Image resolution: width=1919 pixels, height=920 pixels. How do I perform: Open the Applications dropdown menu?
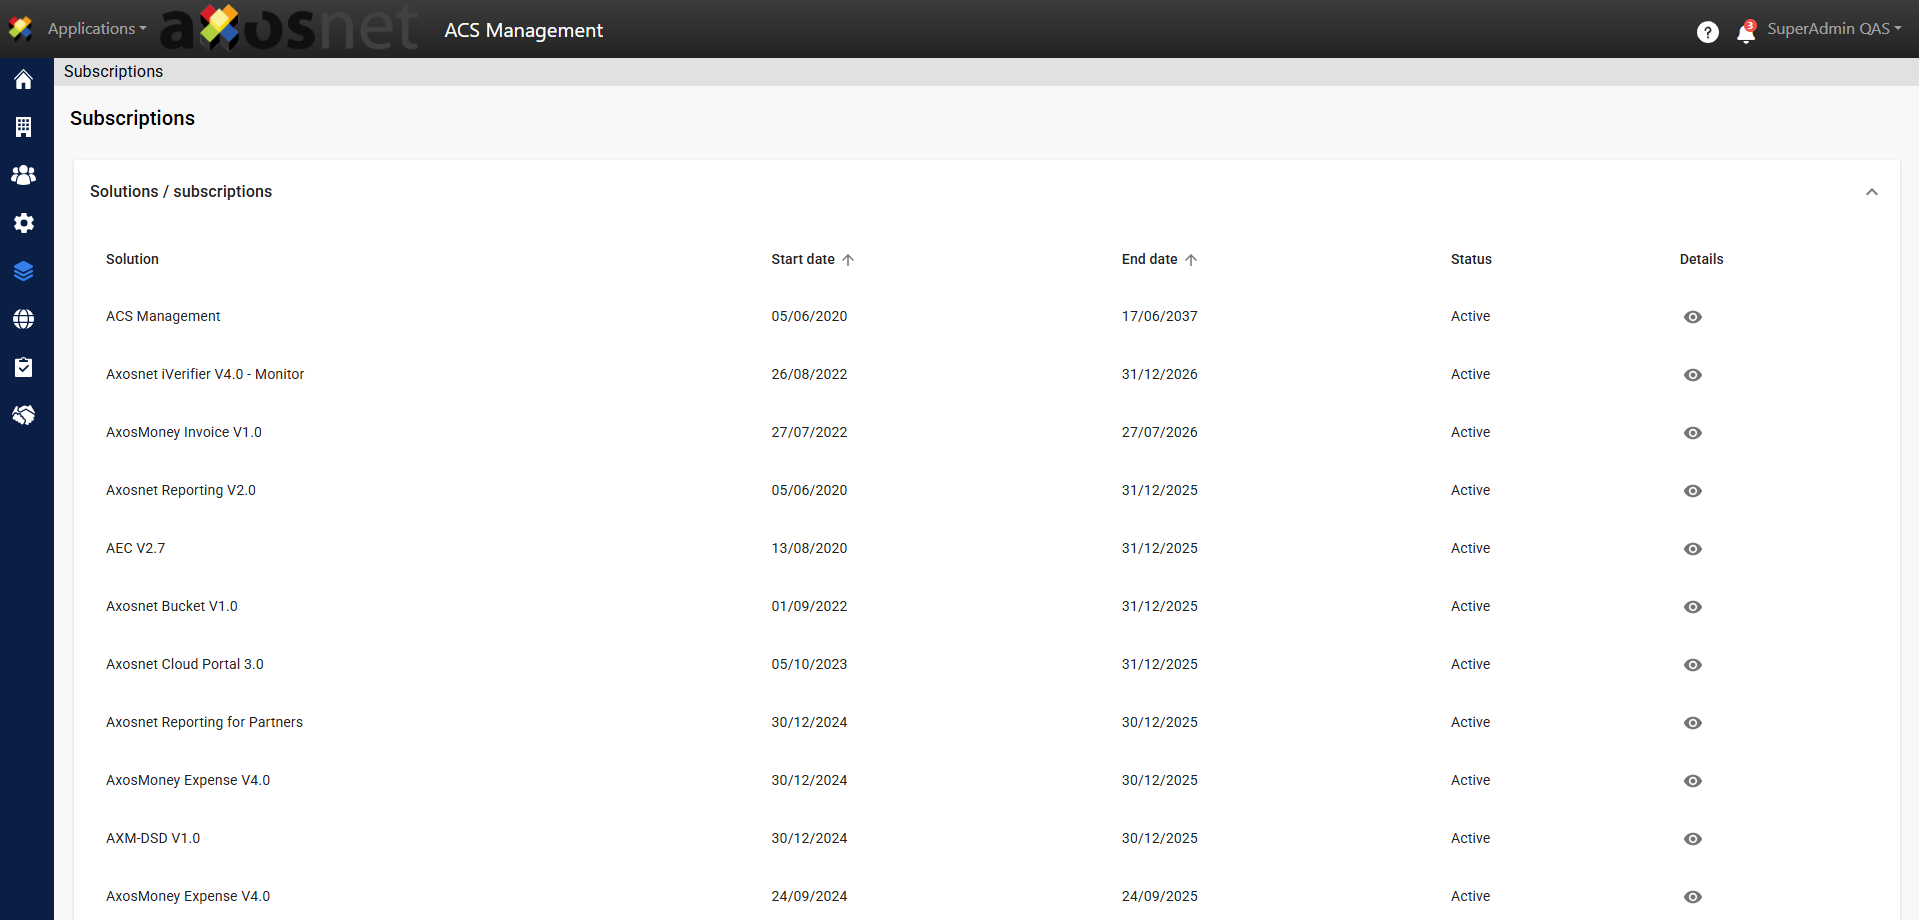(97, 29)
